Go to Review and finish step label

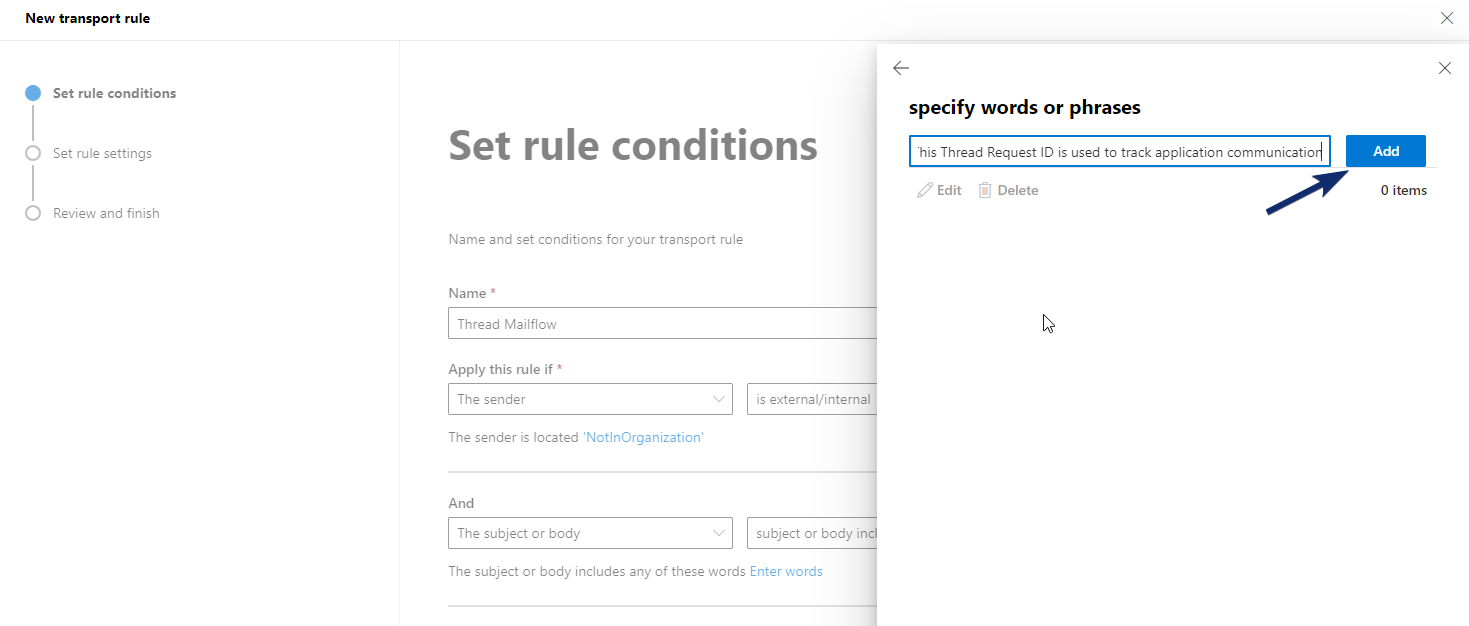(x=106, y=213)
